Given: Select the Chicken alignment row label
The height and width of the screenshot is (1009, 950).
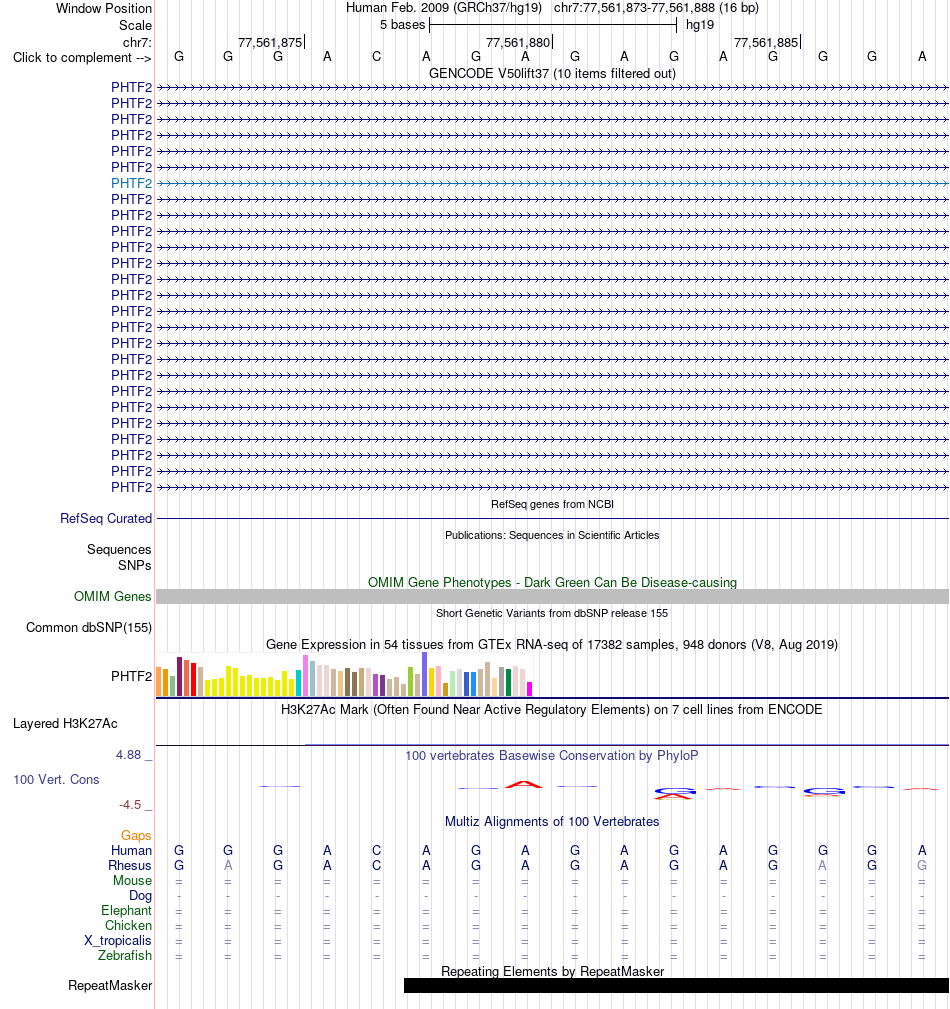Looking at the screenshot, I should [129, 925].
